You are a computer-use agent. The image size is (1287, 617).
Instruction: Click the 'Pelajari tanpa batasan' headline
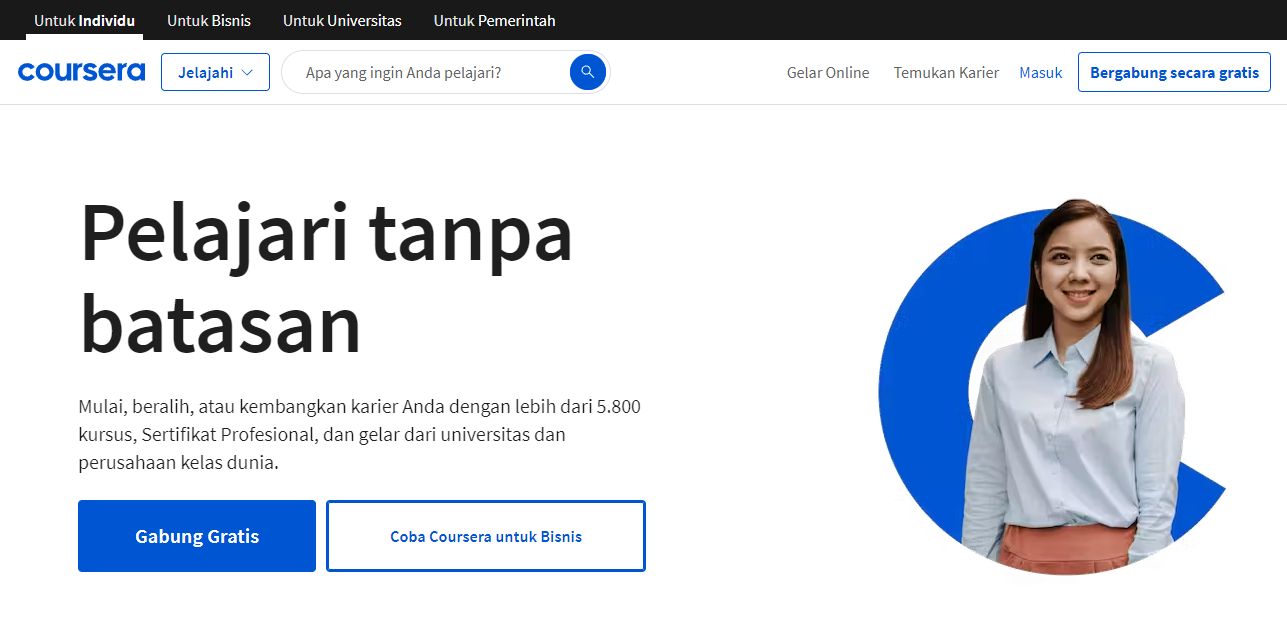tap(326, 278)
